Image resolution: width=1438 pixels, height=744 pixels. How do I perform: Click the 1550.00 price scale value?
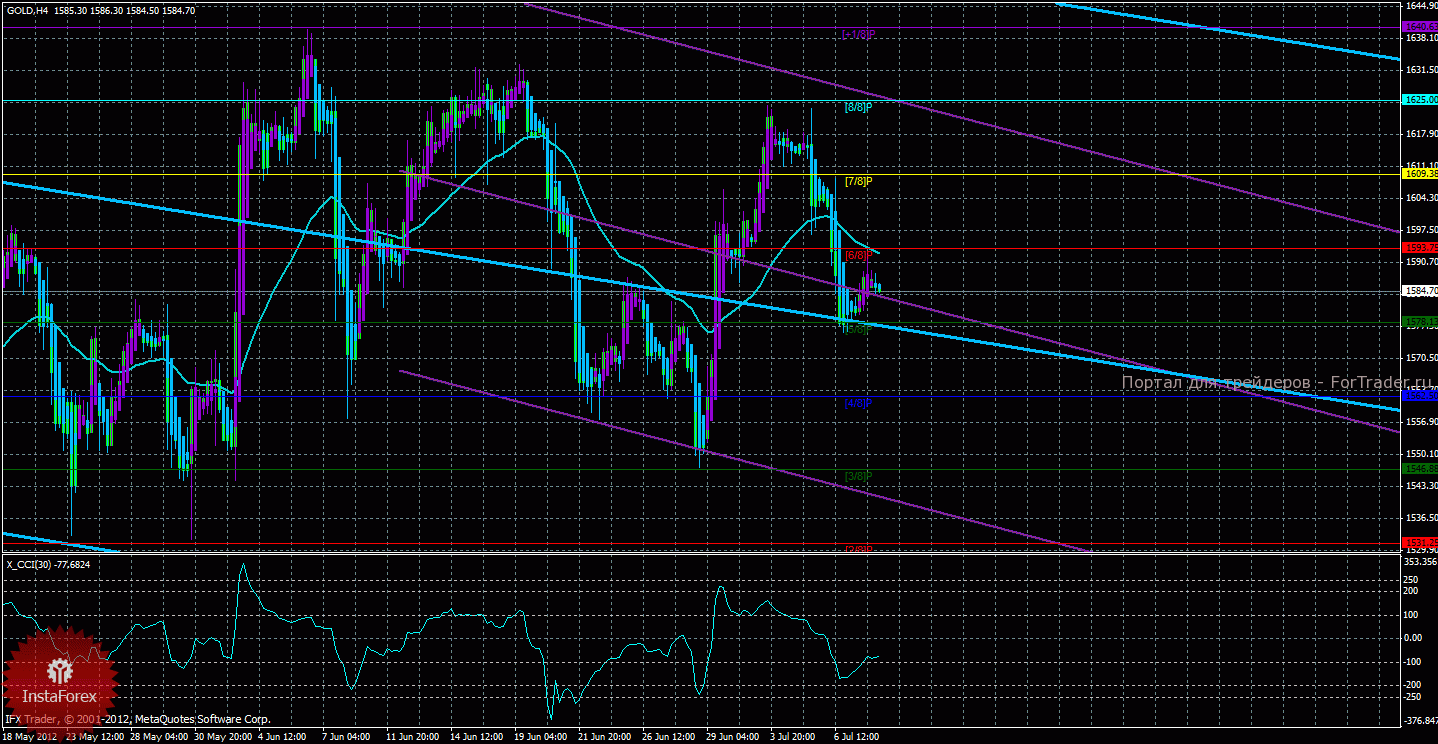[1420, 454]
